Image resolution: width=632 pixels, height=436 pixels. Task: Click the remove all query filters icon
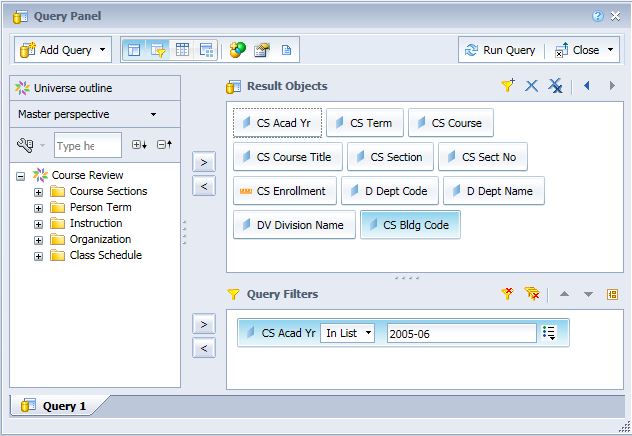pos(532,294)
